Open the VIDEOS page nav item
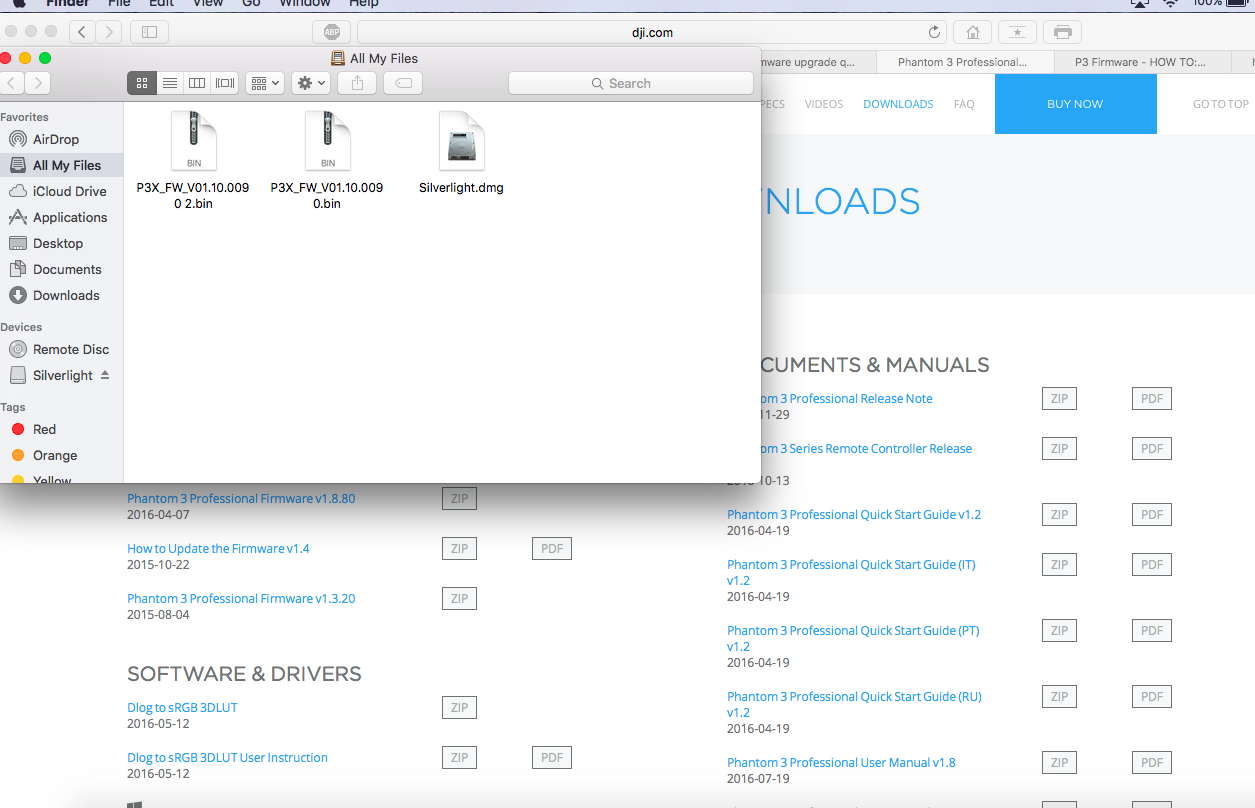The image size is (1255, 808). [824, 104]
